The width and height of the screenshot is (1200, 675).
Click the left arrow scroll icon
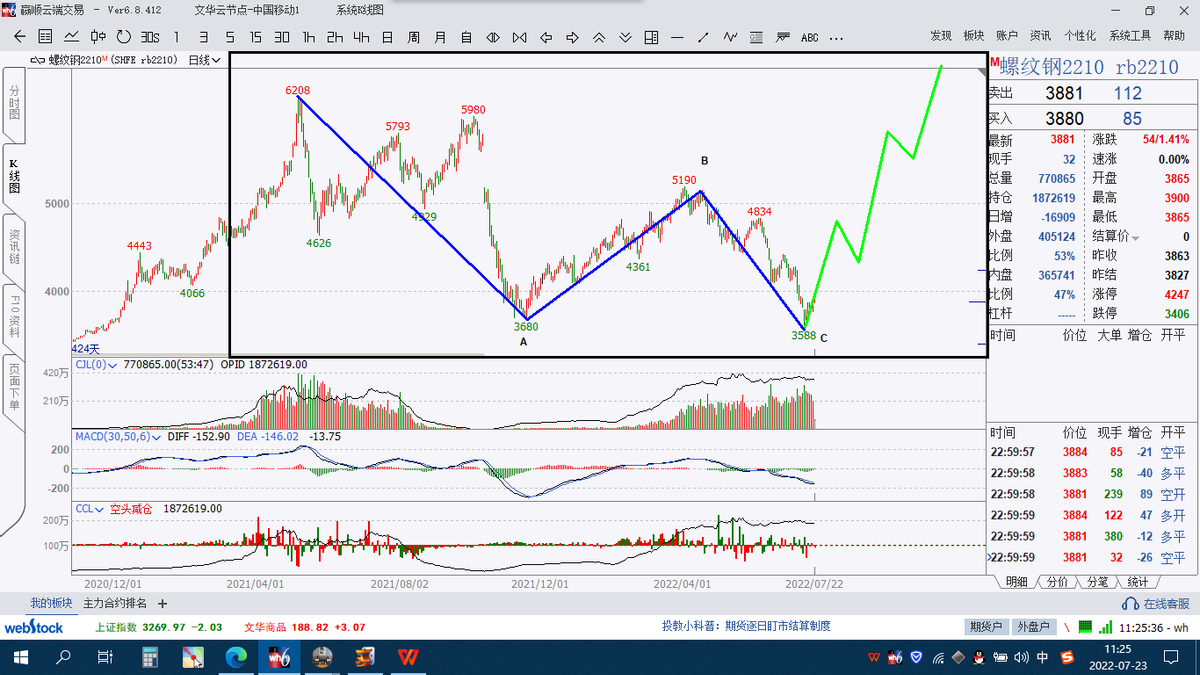pos(546,37)
